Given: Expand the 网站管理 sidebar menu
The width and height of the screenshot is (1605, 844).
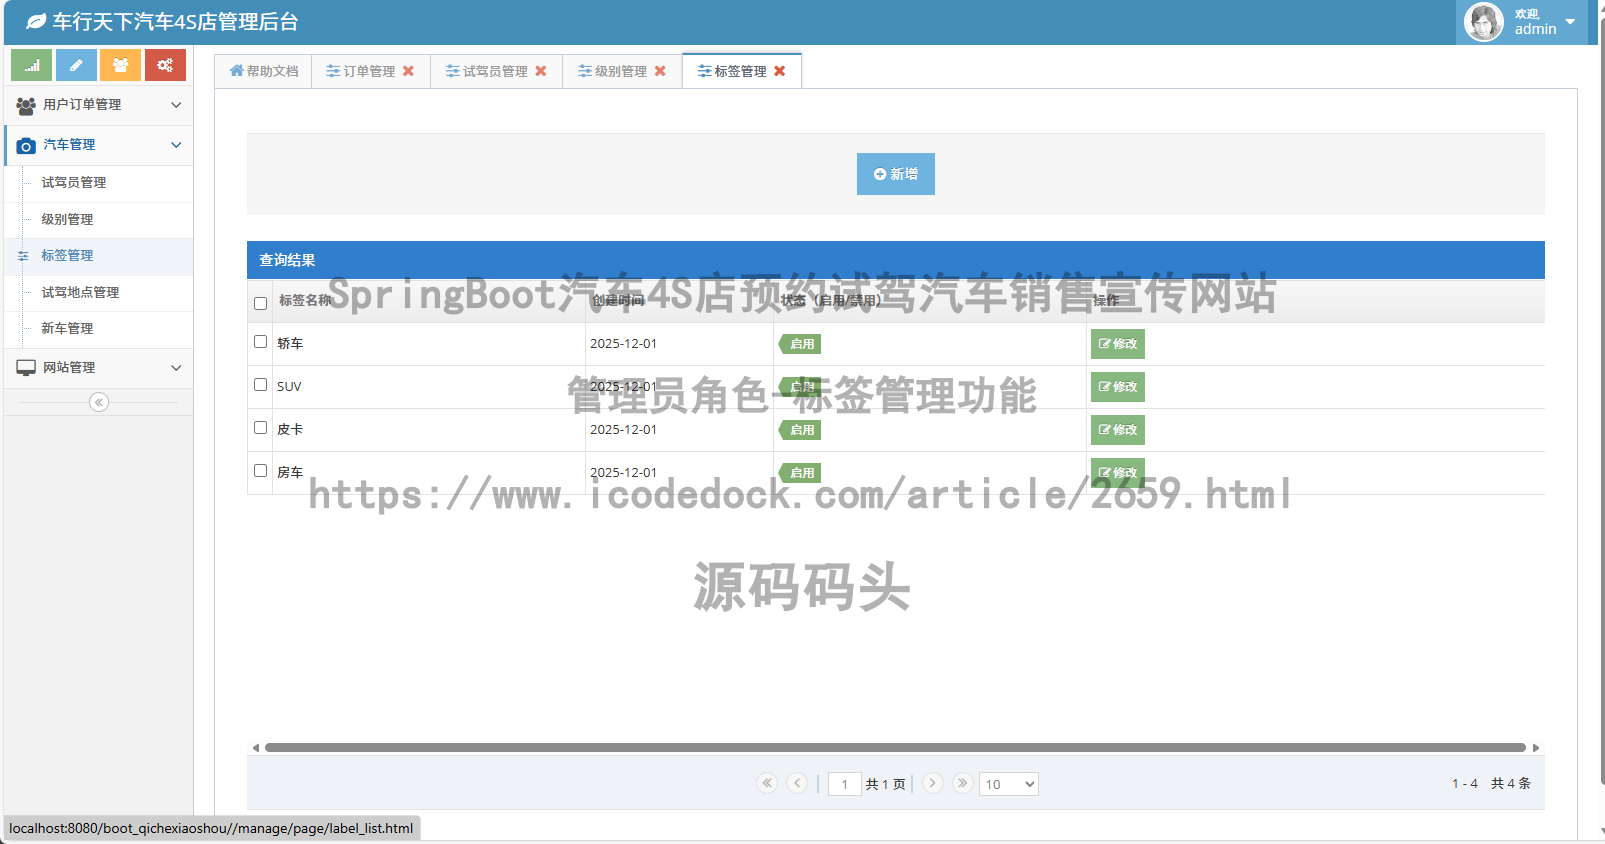Looking at the screenshot, I should 98,368.
